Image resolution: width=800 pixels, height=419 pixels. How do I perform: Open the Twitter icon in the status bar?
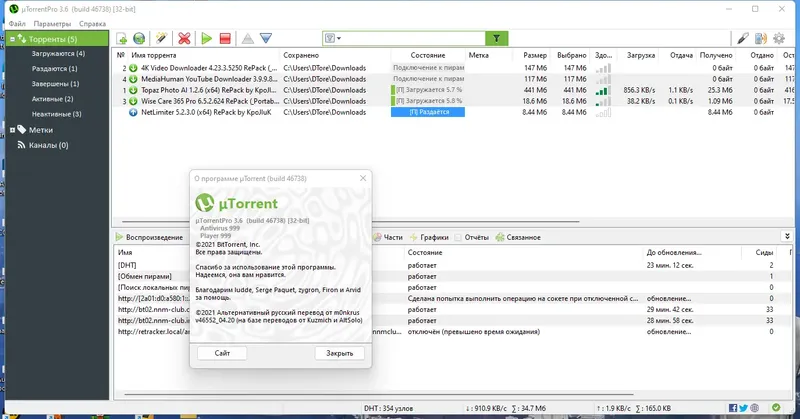click(743, 408)
